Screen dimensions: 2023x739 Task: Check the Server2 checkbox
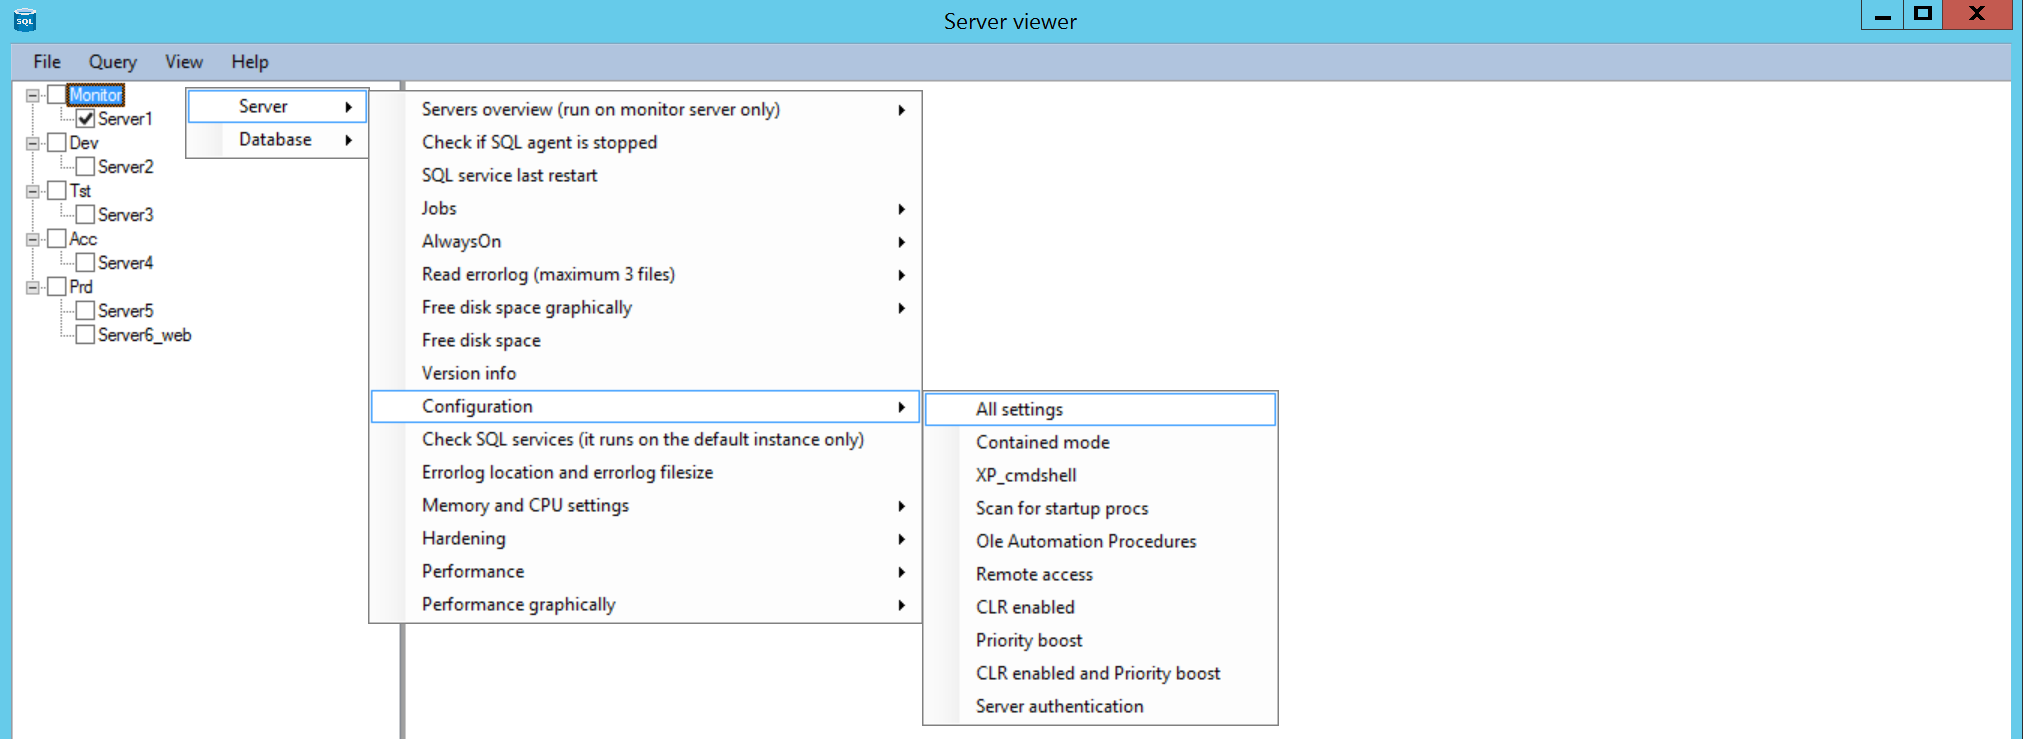(86, 167)
